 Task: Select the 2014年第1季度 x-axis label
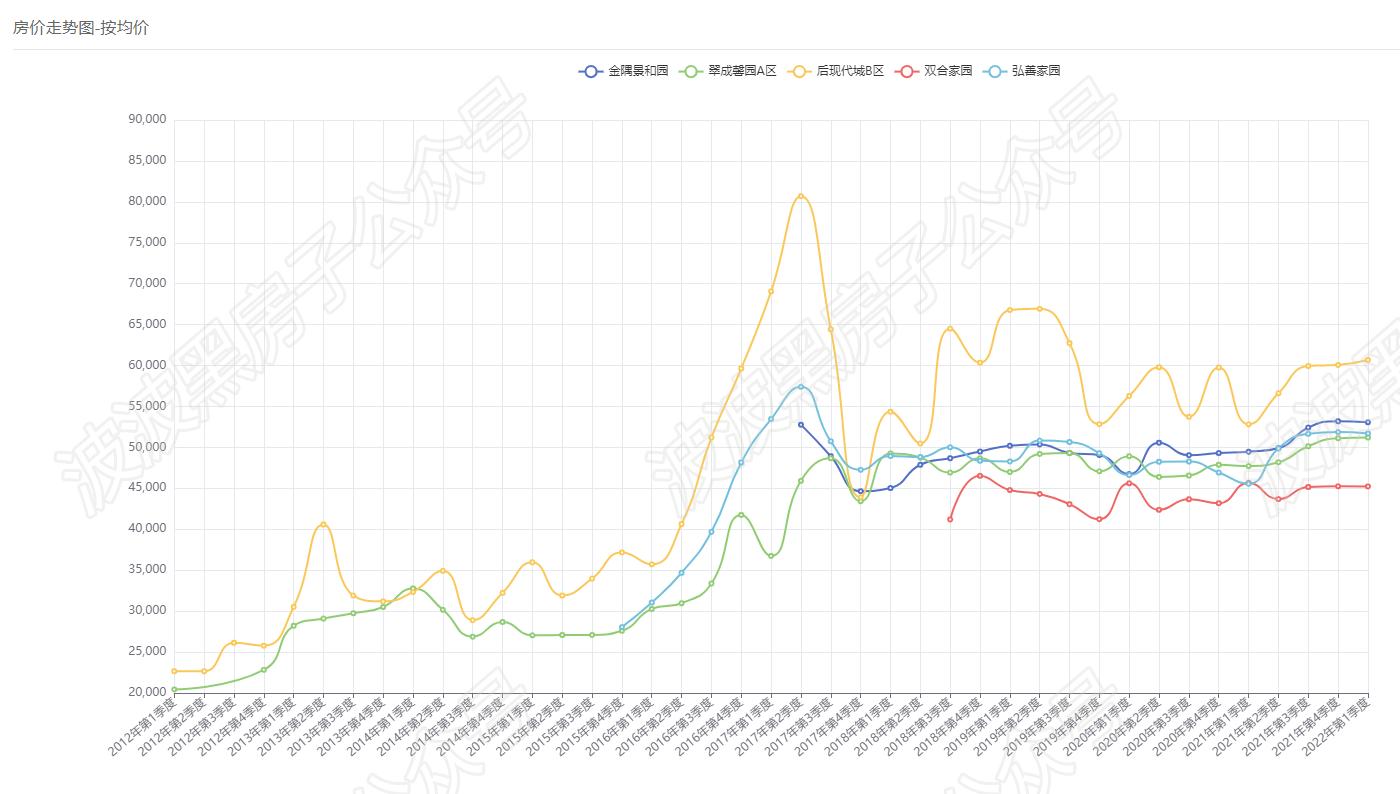coord(382,726)
